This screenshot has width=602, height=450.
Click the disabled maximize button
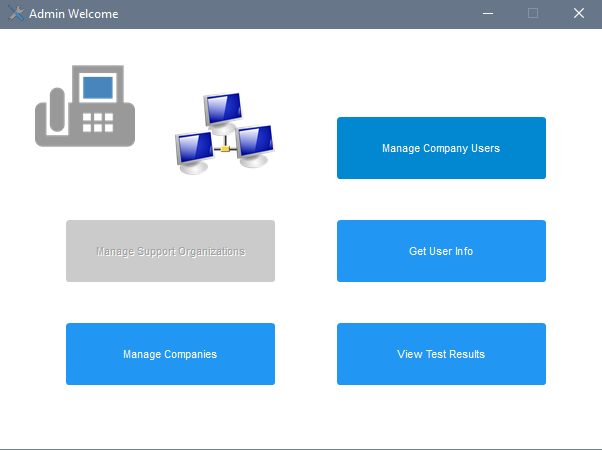coord(533,14)
